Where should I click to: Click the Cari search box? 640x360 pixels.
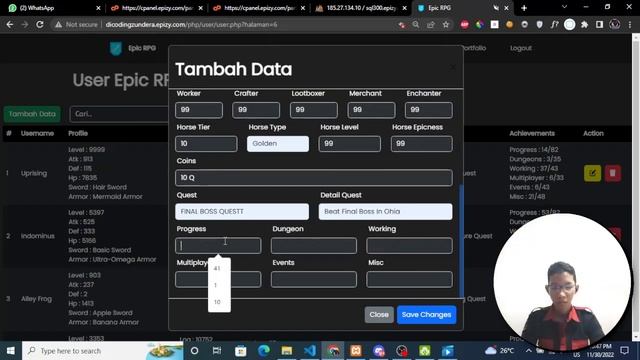(x=119, y=114)
